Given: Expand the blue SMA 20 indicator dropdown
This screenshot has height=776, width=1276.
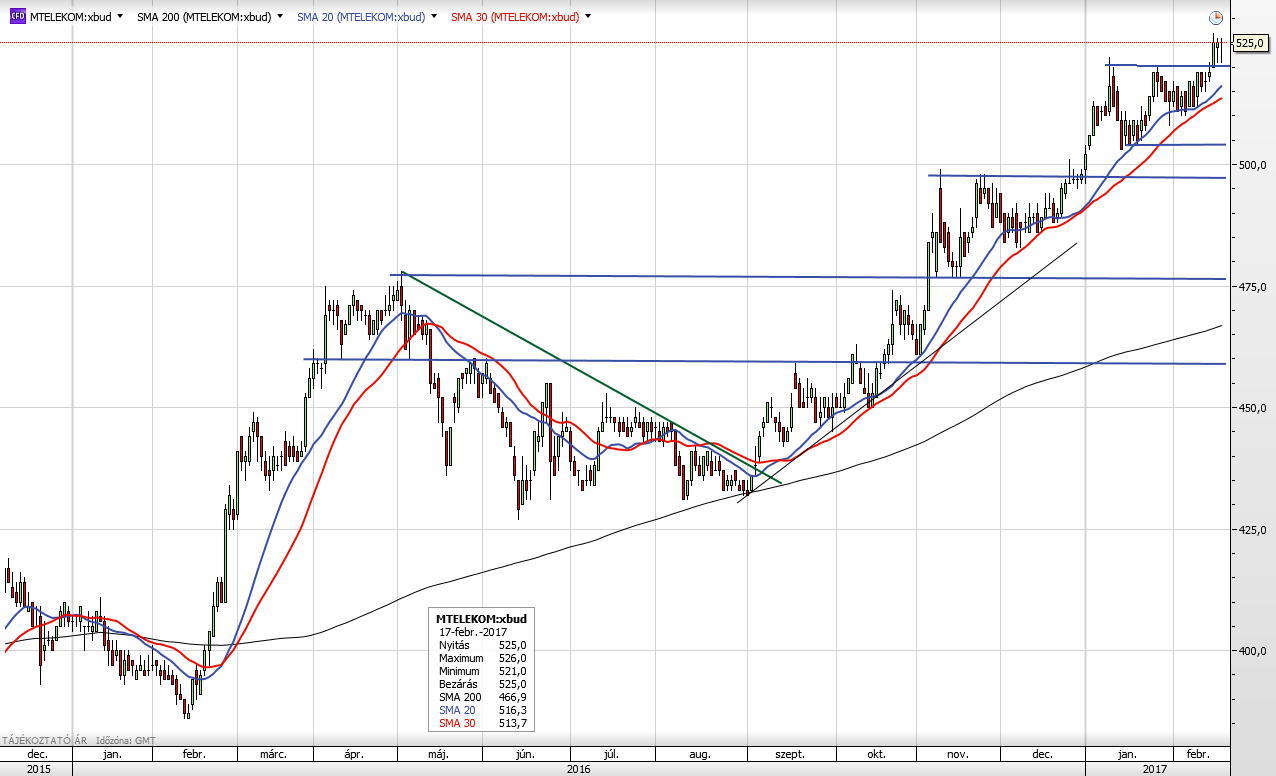Looking at the screenshot, I should (435, 17).
